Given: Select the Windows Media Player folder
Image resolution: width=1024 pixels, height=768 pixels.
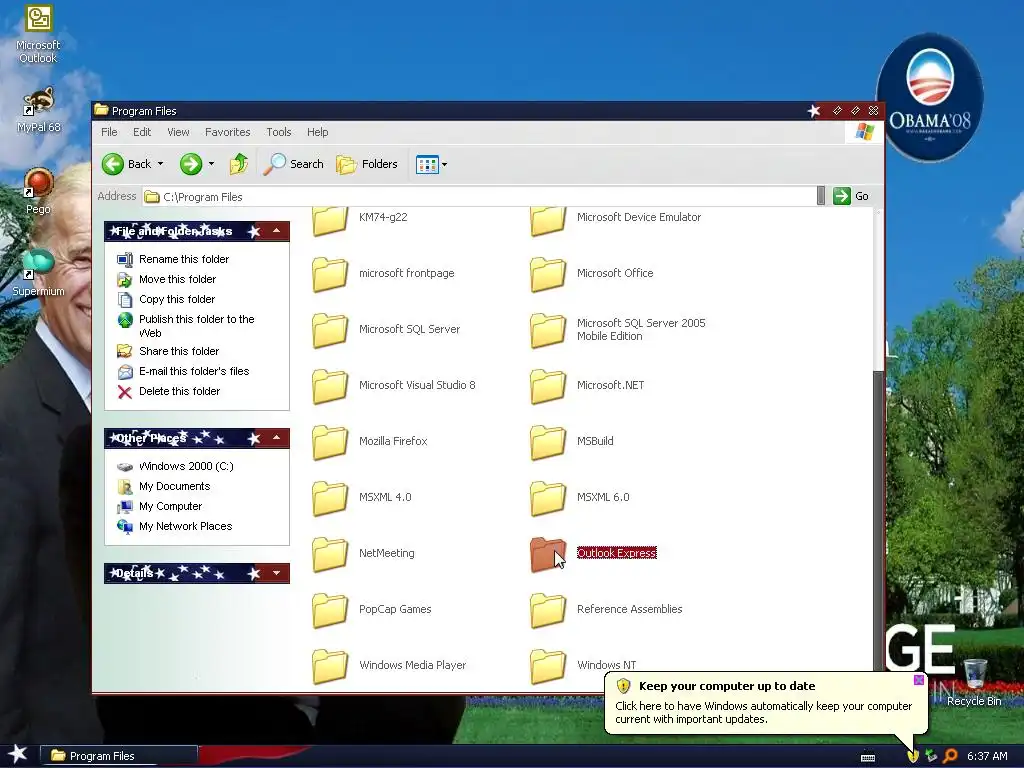Looking at the screenshot, I should (389, 665).
